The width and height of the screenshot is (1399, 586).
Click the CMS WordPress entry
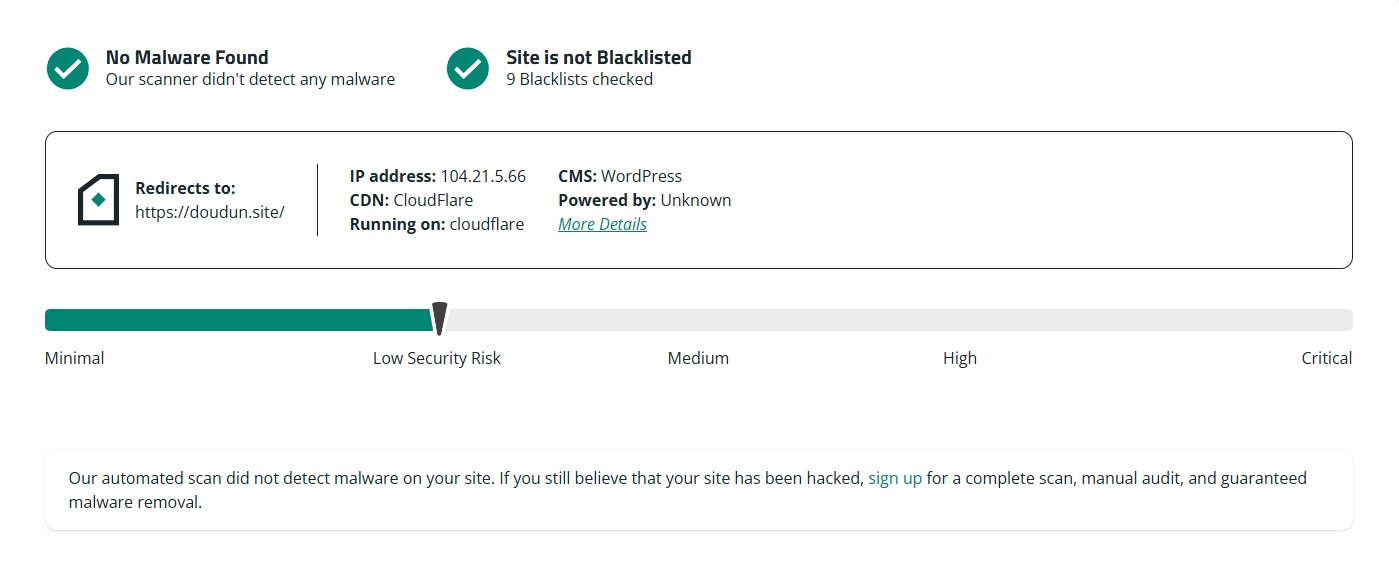(x=620, y=176)
